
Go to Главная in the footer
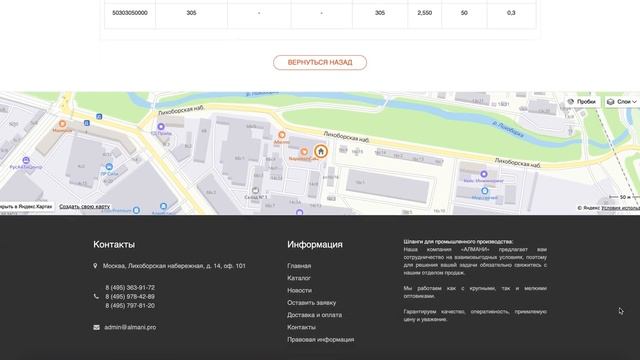299,266
